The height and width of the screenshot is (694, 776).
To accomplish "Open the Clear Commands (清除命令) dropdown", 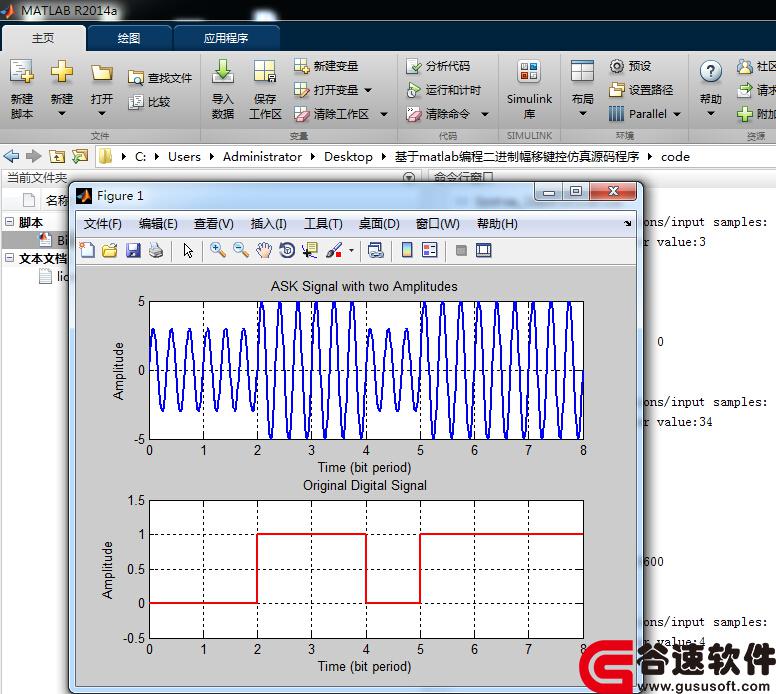I will click(x=485, y=114).
